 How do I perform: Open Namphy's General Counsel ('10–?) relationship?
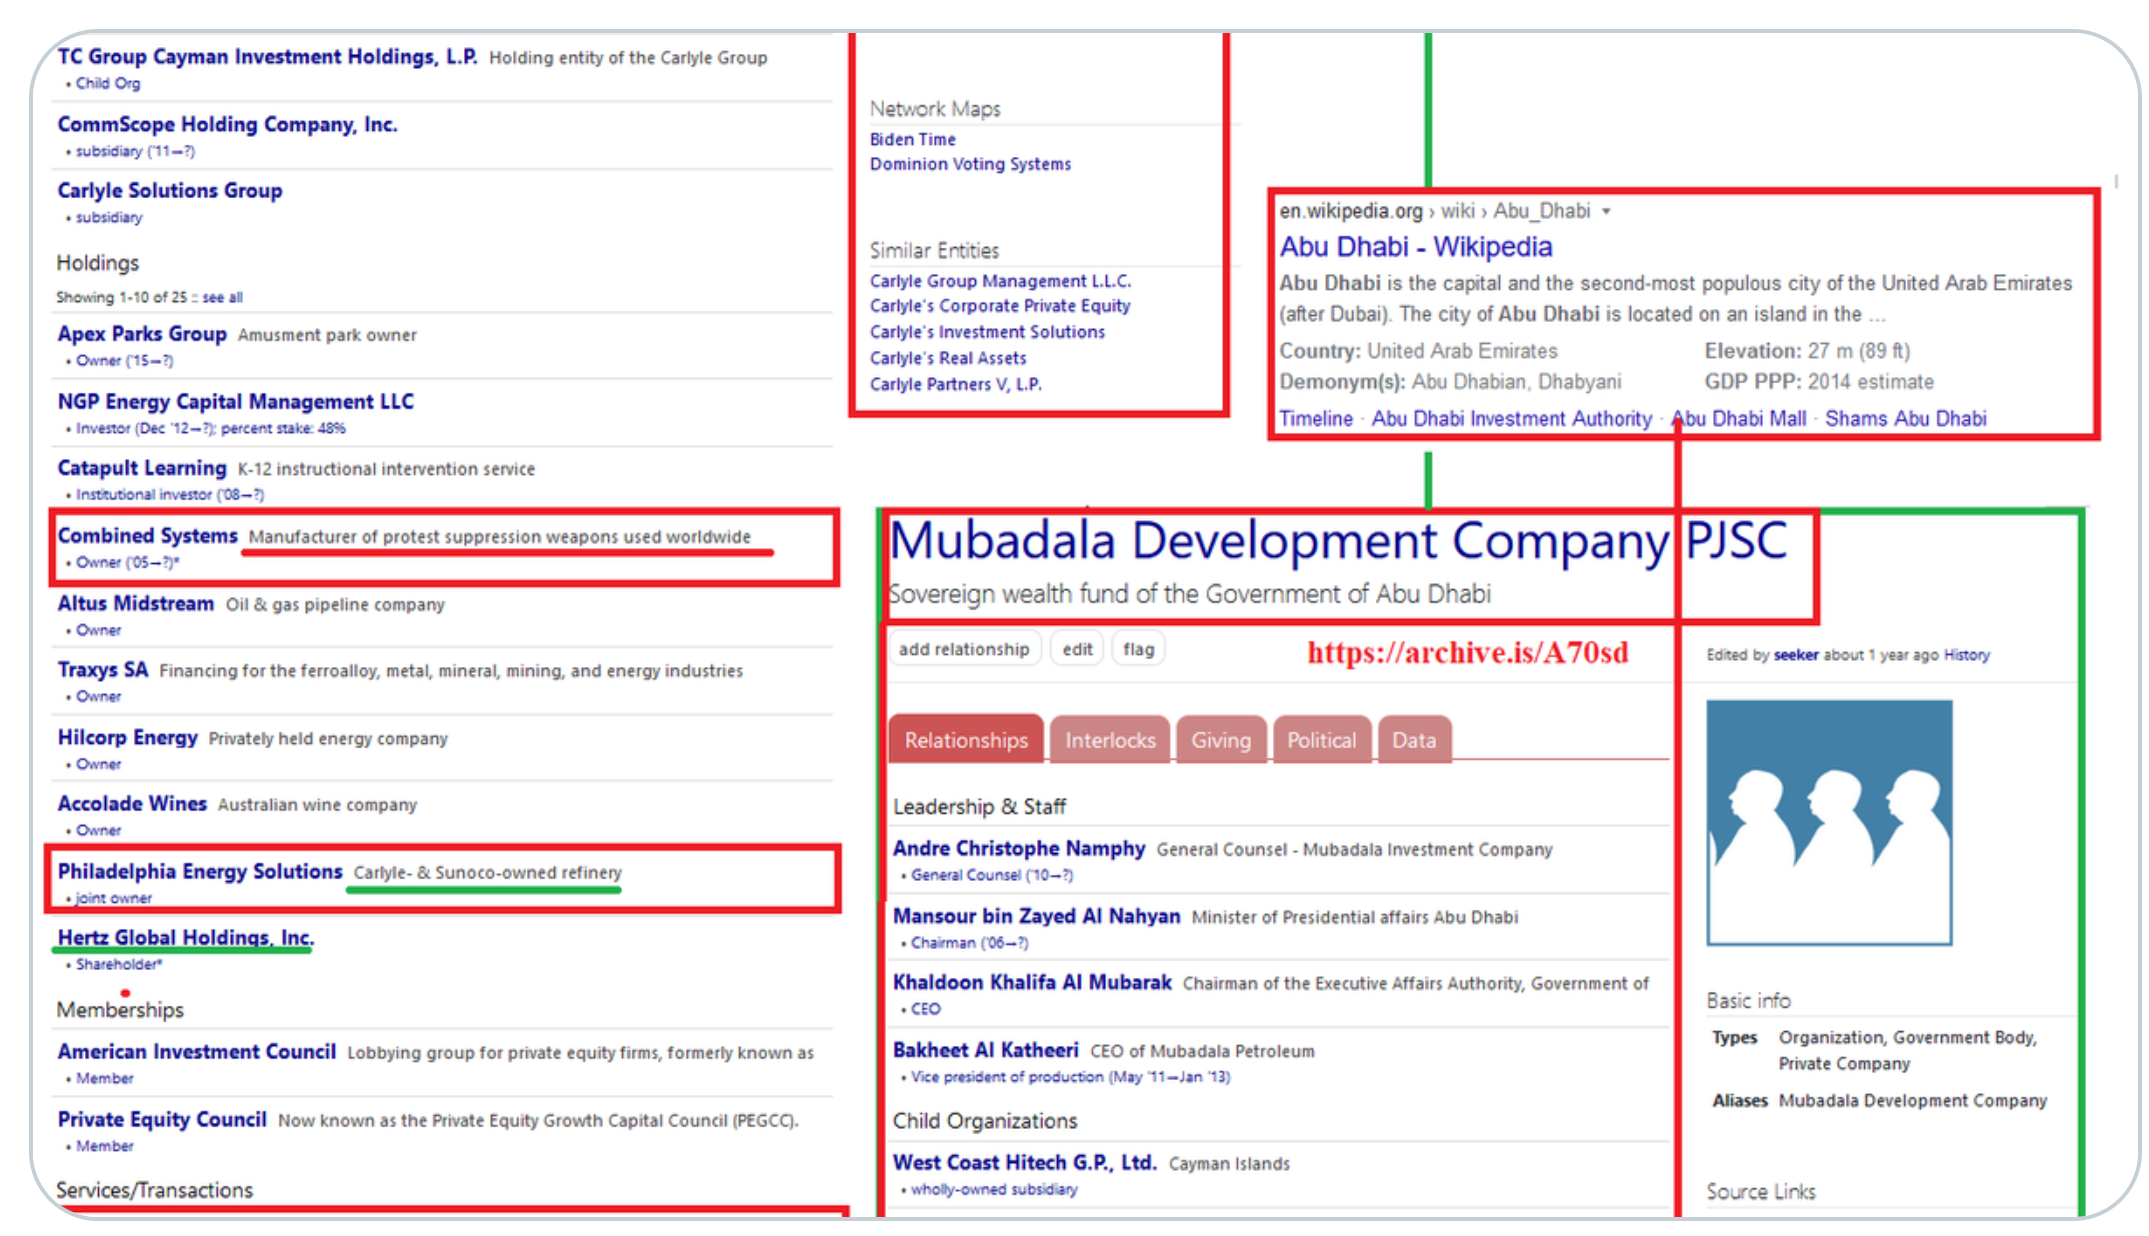(992, 876)
